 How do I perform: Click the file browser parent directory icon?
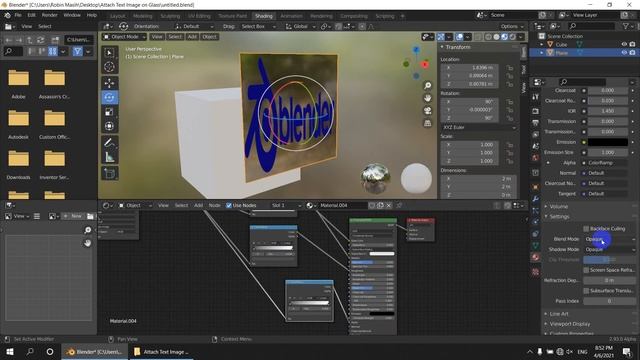[30, 40]
